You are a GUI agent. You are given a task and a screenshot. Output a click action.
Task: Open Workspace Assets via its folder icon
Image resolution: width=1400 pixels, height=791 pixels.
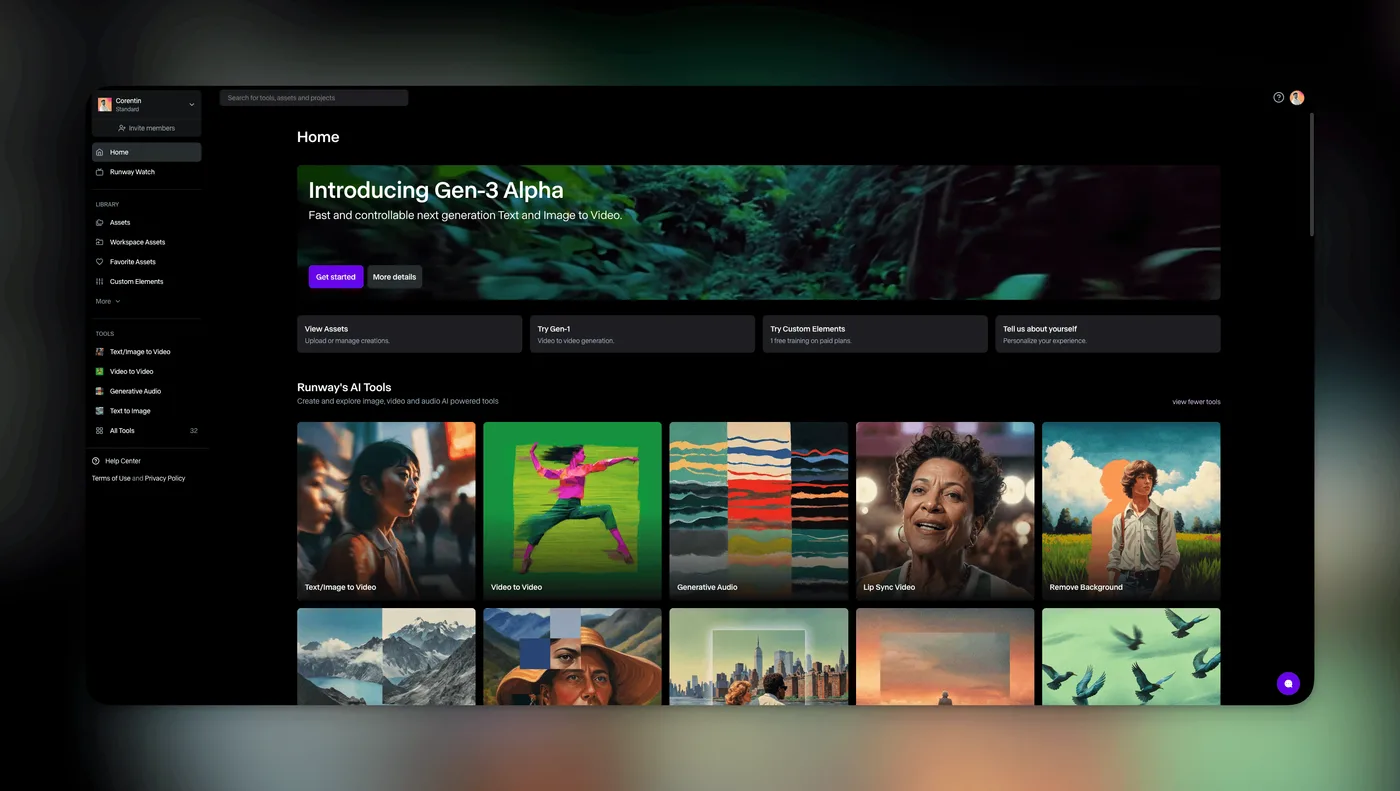point(99,242)
